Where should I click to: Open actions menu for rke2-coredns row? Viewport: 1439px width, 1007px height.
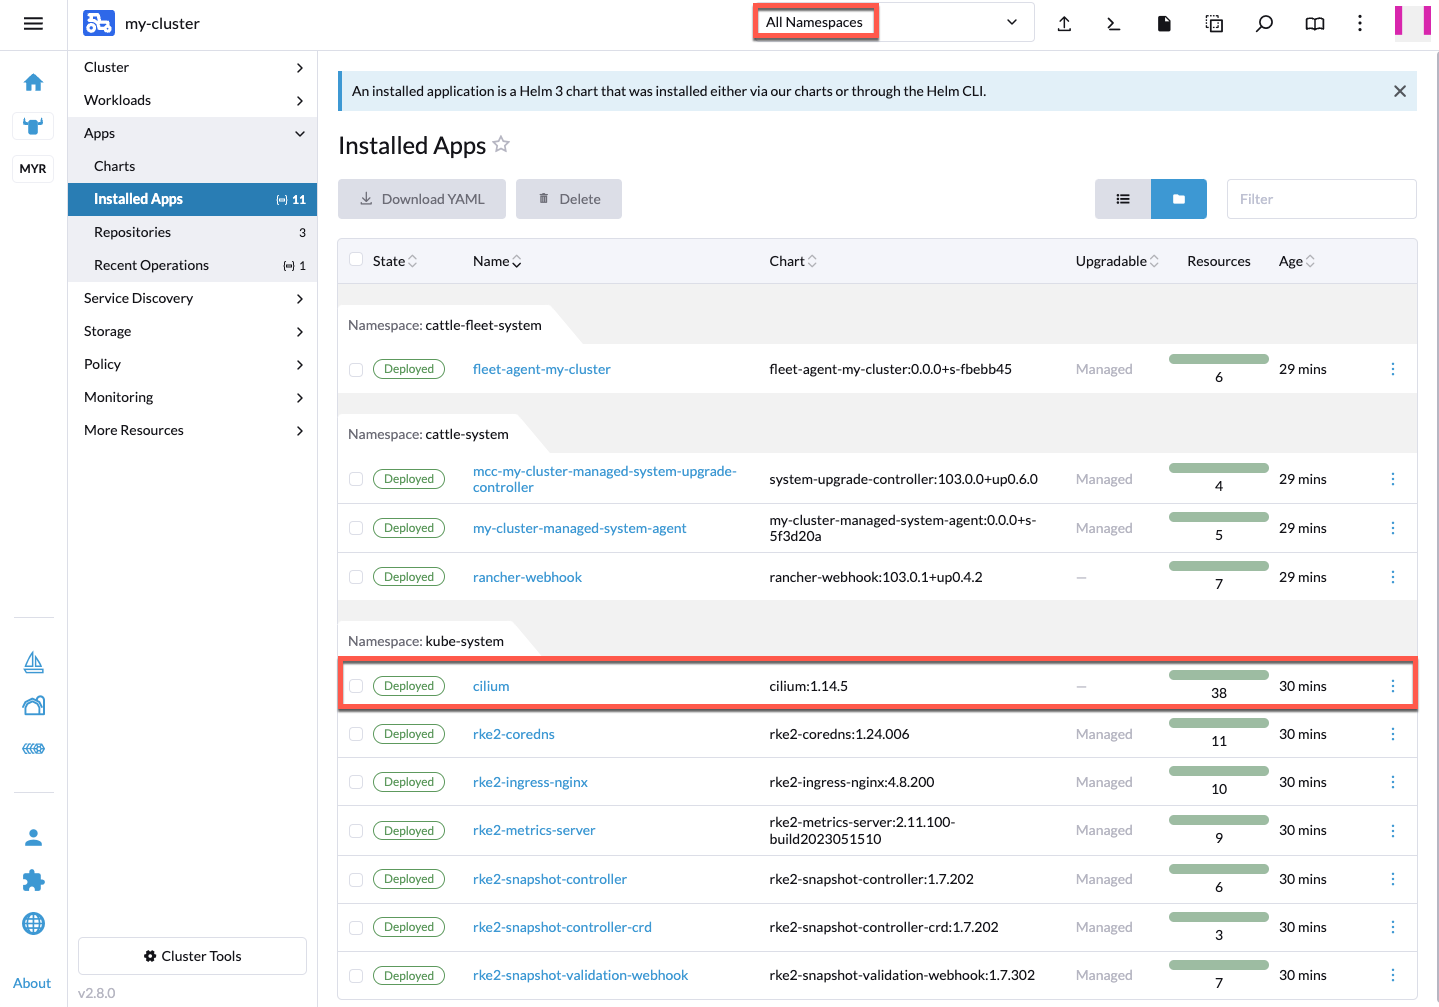click(1393, 734)
